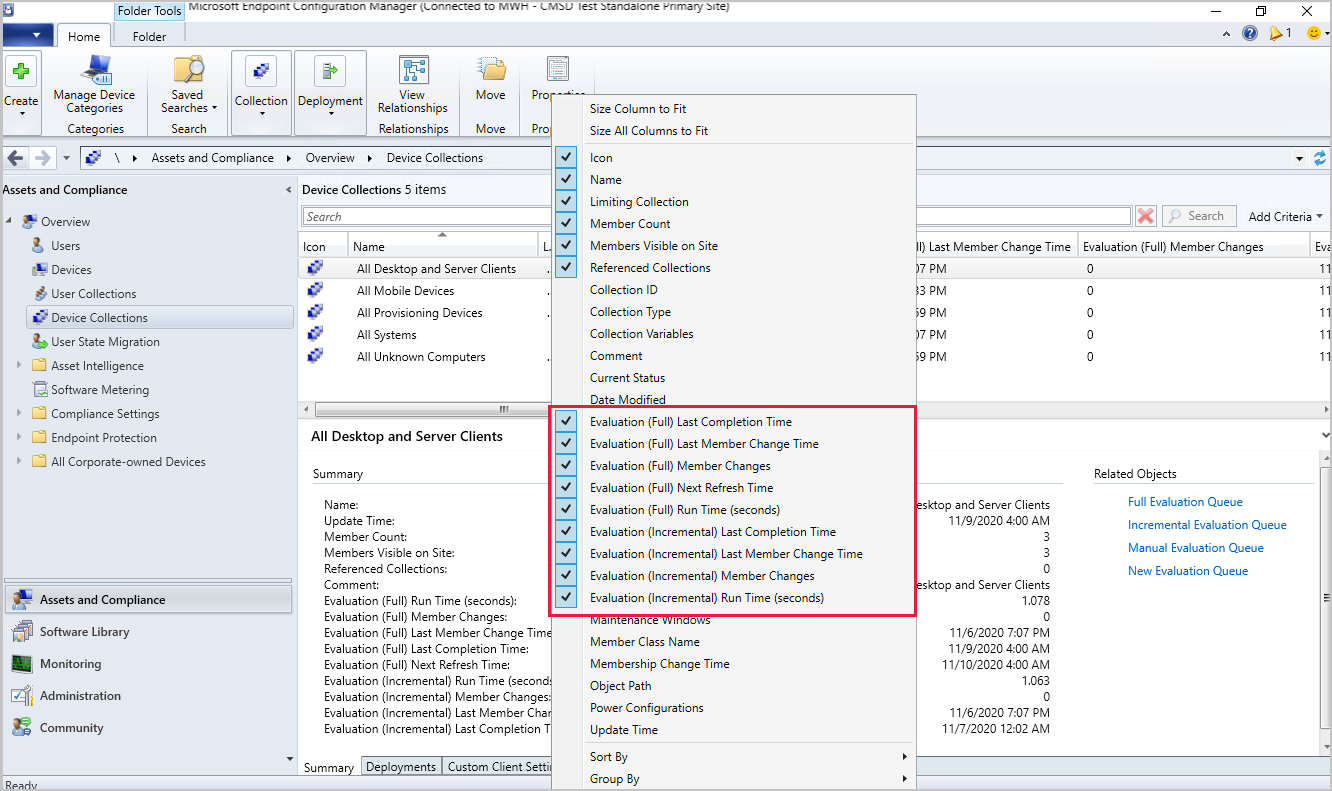This screenshot has height=791, width=1332.
Task: Click the refresh icon in address bar
Action: (x=1320, y=158)
